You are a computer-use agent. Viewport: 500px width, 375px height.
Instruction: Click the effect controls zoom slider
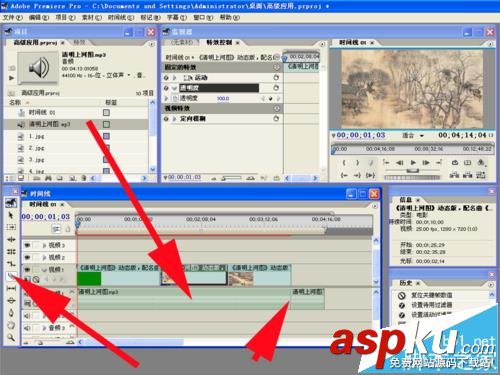click(232, 178)
